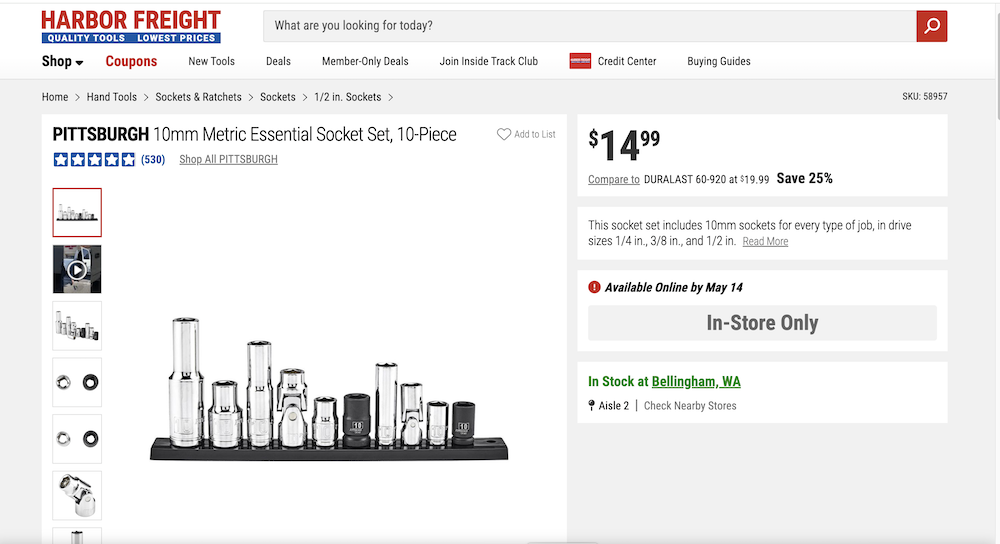Viewport: 1000px width, 544px height.
Task: Click the Aisle 2 location pin icon
Action: point(592,406)
